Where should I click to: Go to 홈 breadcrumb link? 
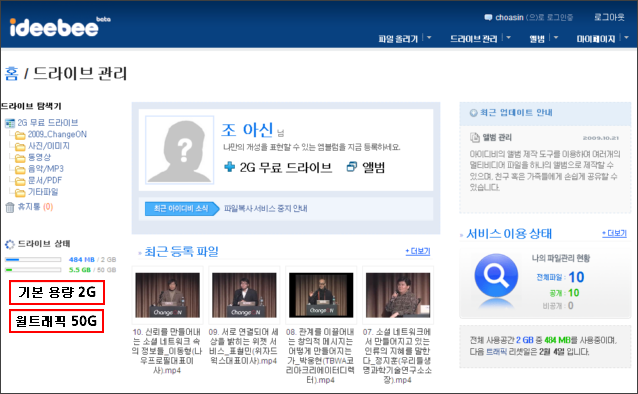pos(11,74)
